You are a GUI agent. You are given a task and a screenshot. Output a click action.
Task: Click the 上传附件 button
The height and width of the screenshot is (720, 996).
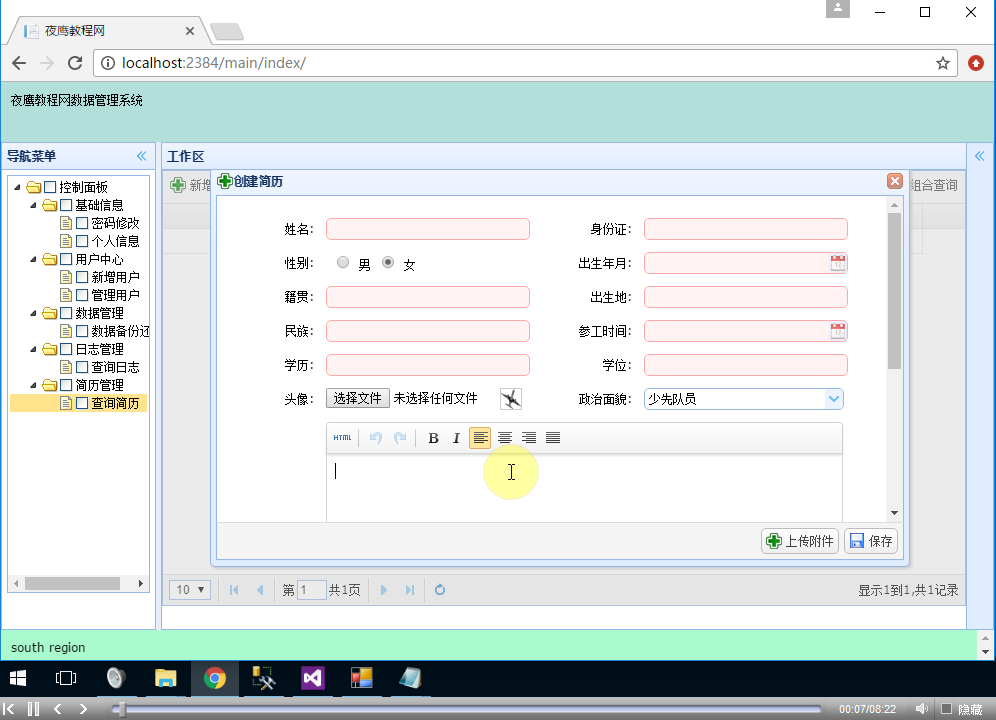coord(799,541)
